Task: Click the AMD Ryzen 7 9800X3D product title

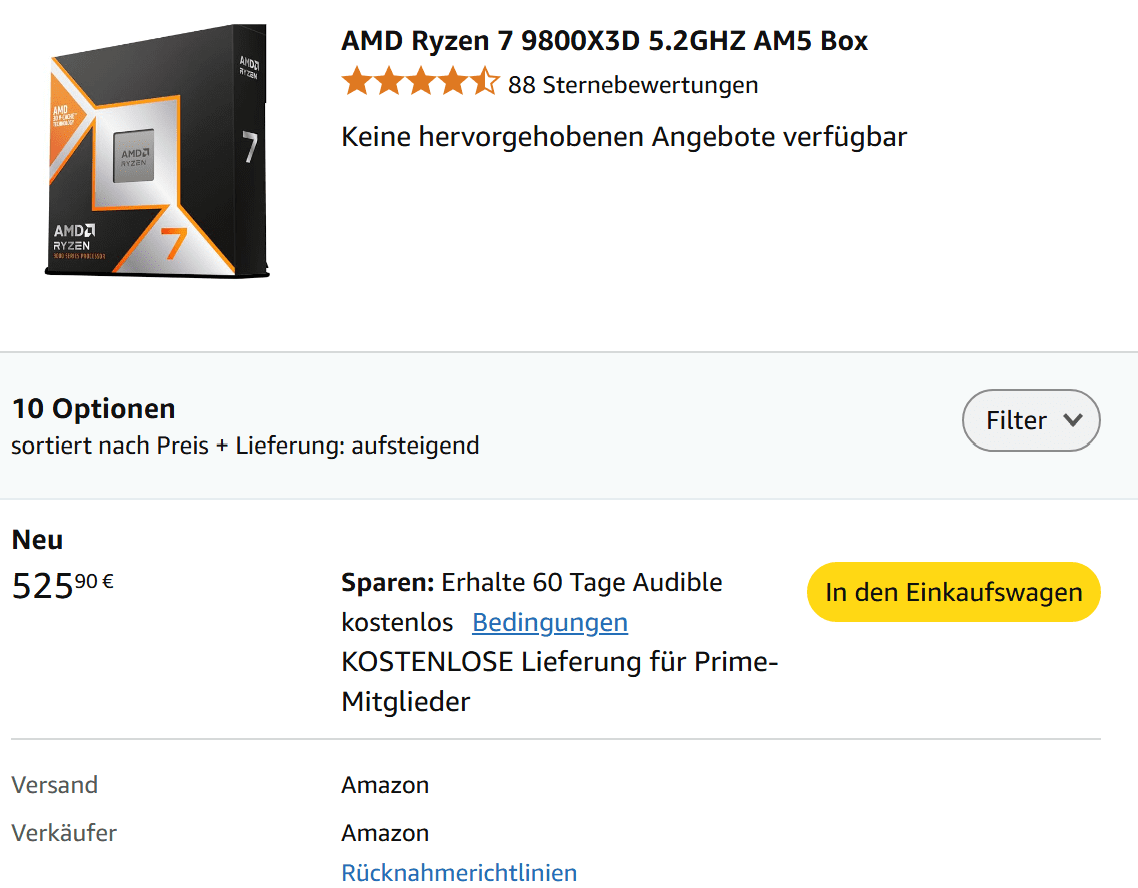Action: 604,41
